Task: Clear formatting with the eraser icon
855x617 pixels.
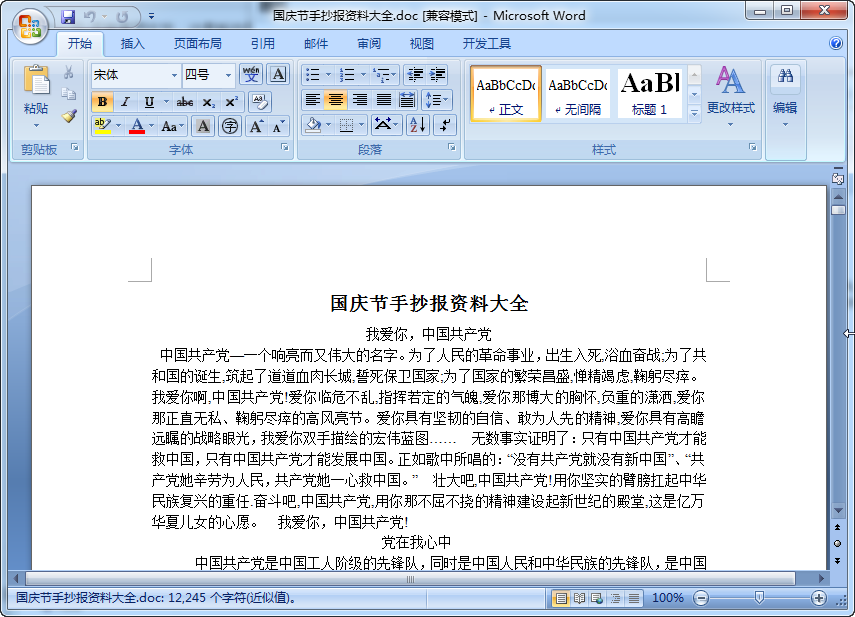Action: (x=260, y=101)
